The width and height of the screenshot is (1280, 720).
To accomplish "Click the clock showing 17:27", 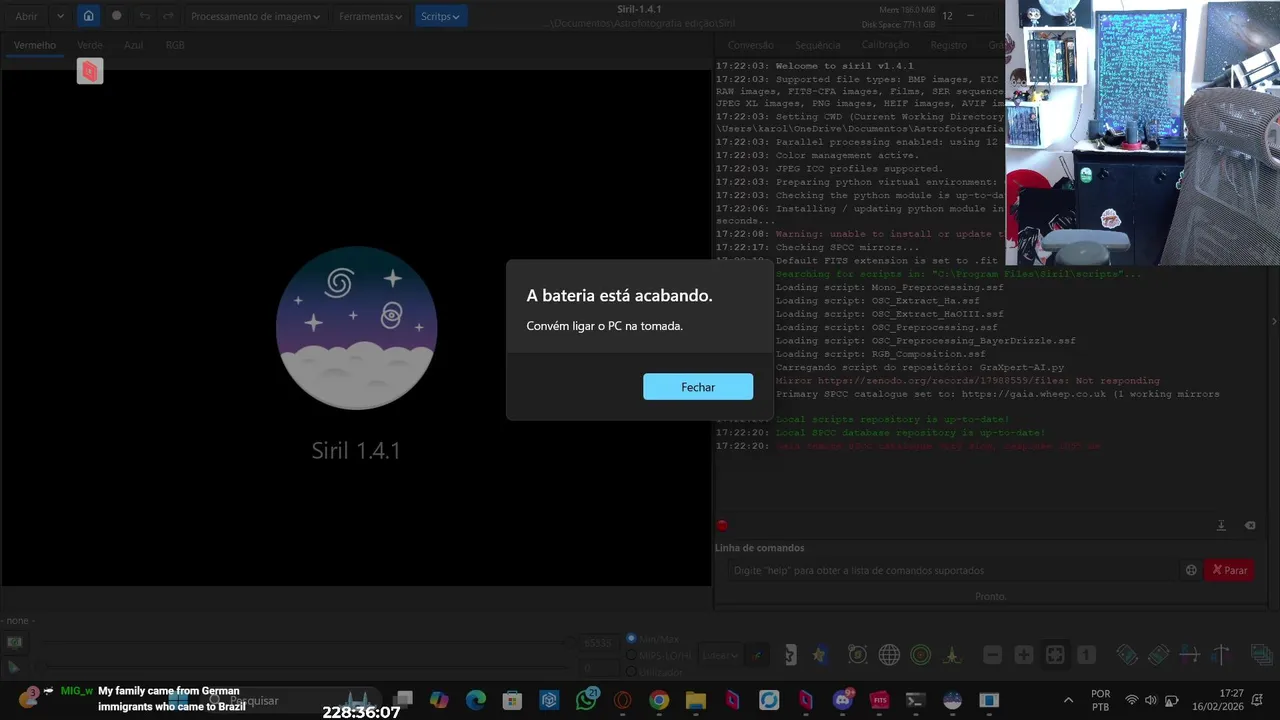I will point(1232,693).
